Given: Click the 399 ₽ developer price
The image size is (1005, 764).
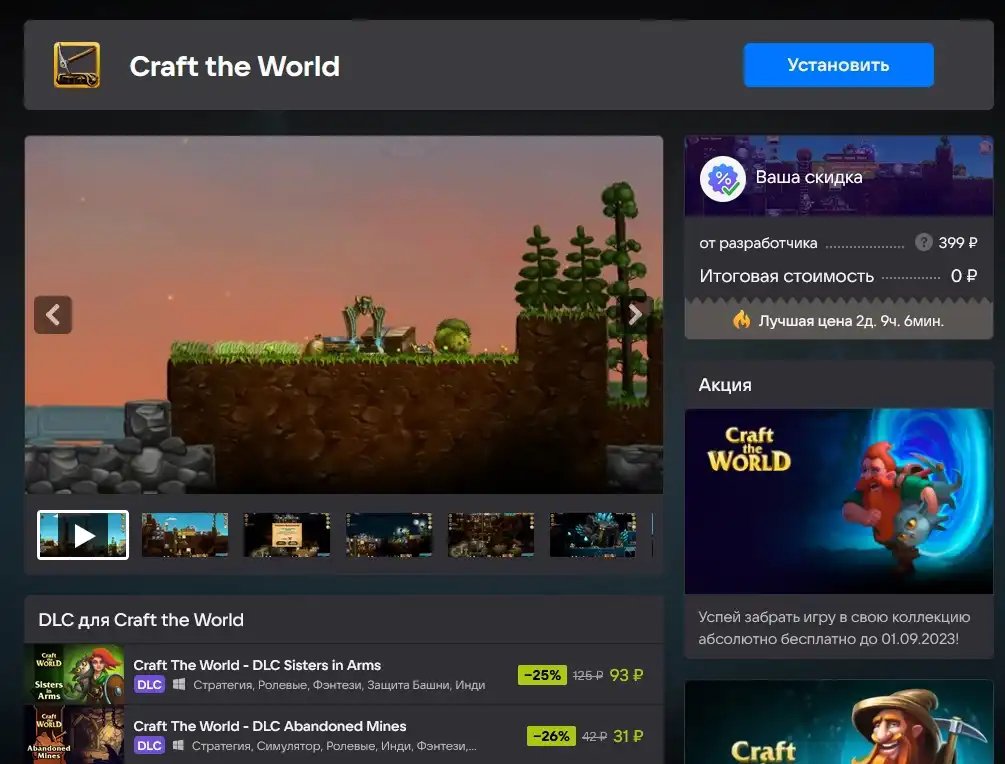Looking at the screenshot, I should coord(958,243).
